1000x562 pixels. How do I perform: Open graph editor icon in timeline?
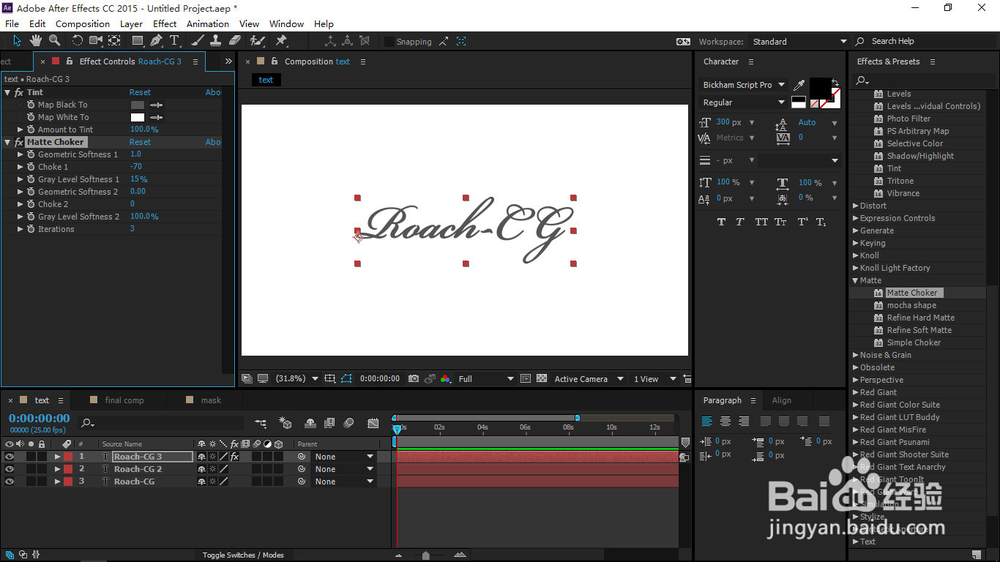(373, 423)
